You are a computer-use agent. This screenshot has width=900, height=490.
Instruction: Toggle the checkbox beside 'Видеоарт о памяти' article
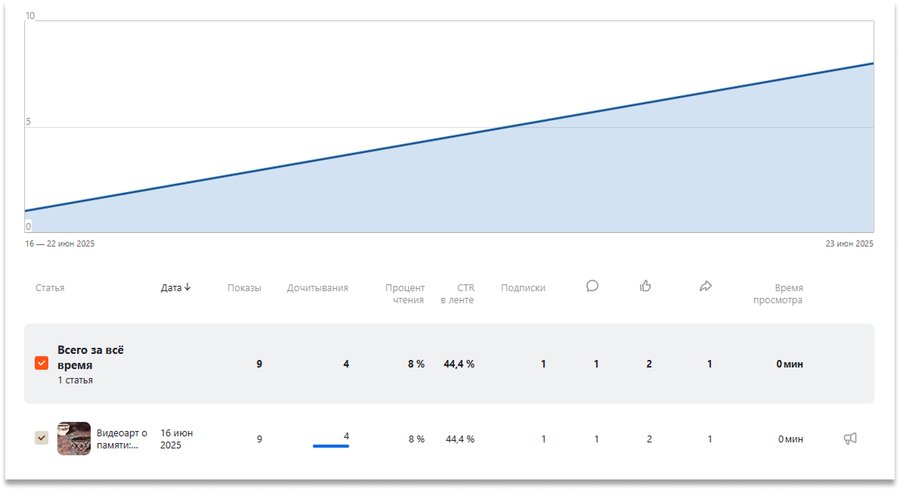point(41,438)
